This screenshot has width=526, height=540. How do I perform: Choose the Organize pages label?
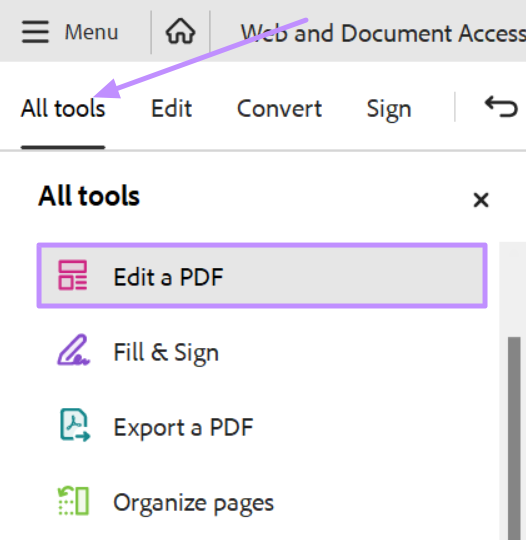pyautogui.click(x=194, y=503)
